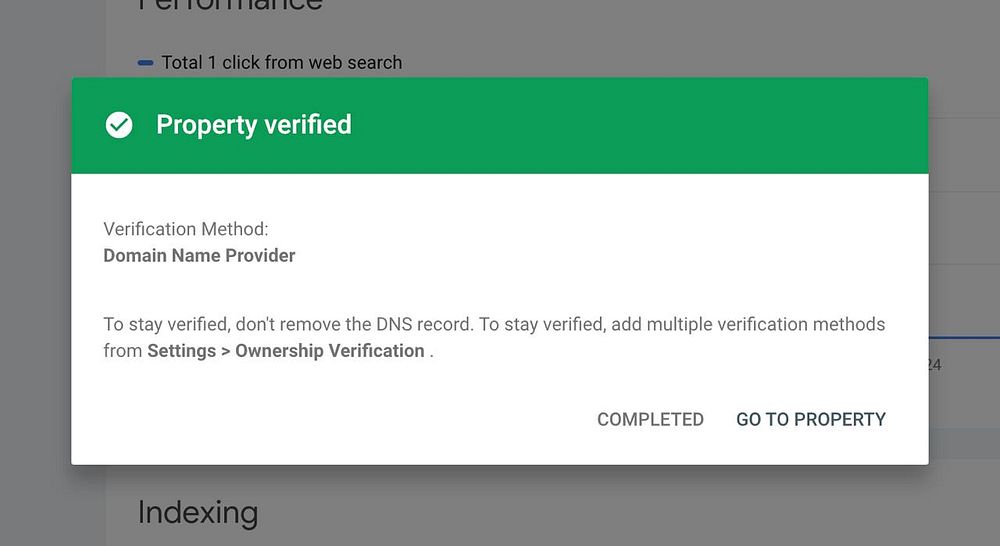
Task: Click the Domain Name Provider text
Action: pos(199,255)
